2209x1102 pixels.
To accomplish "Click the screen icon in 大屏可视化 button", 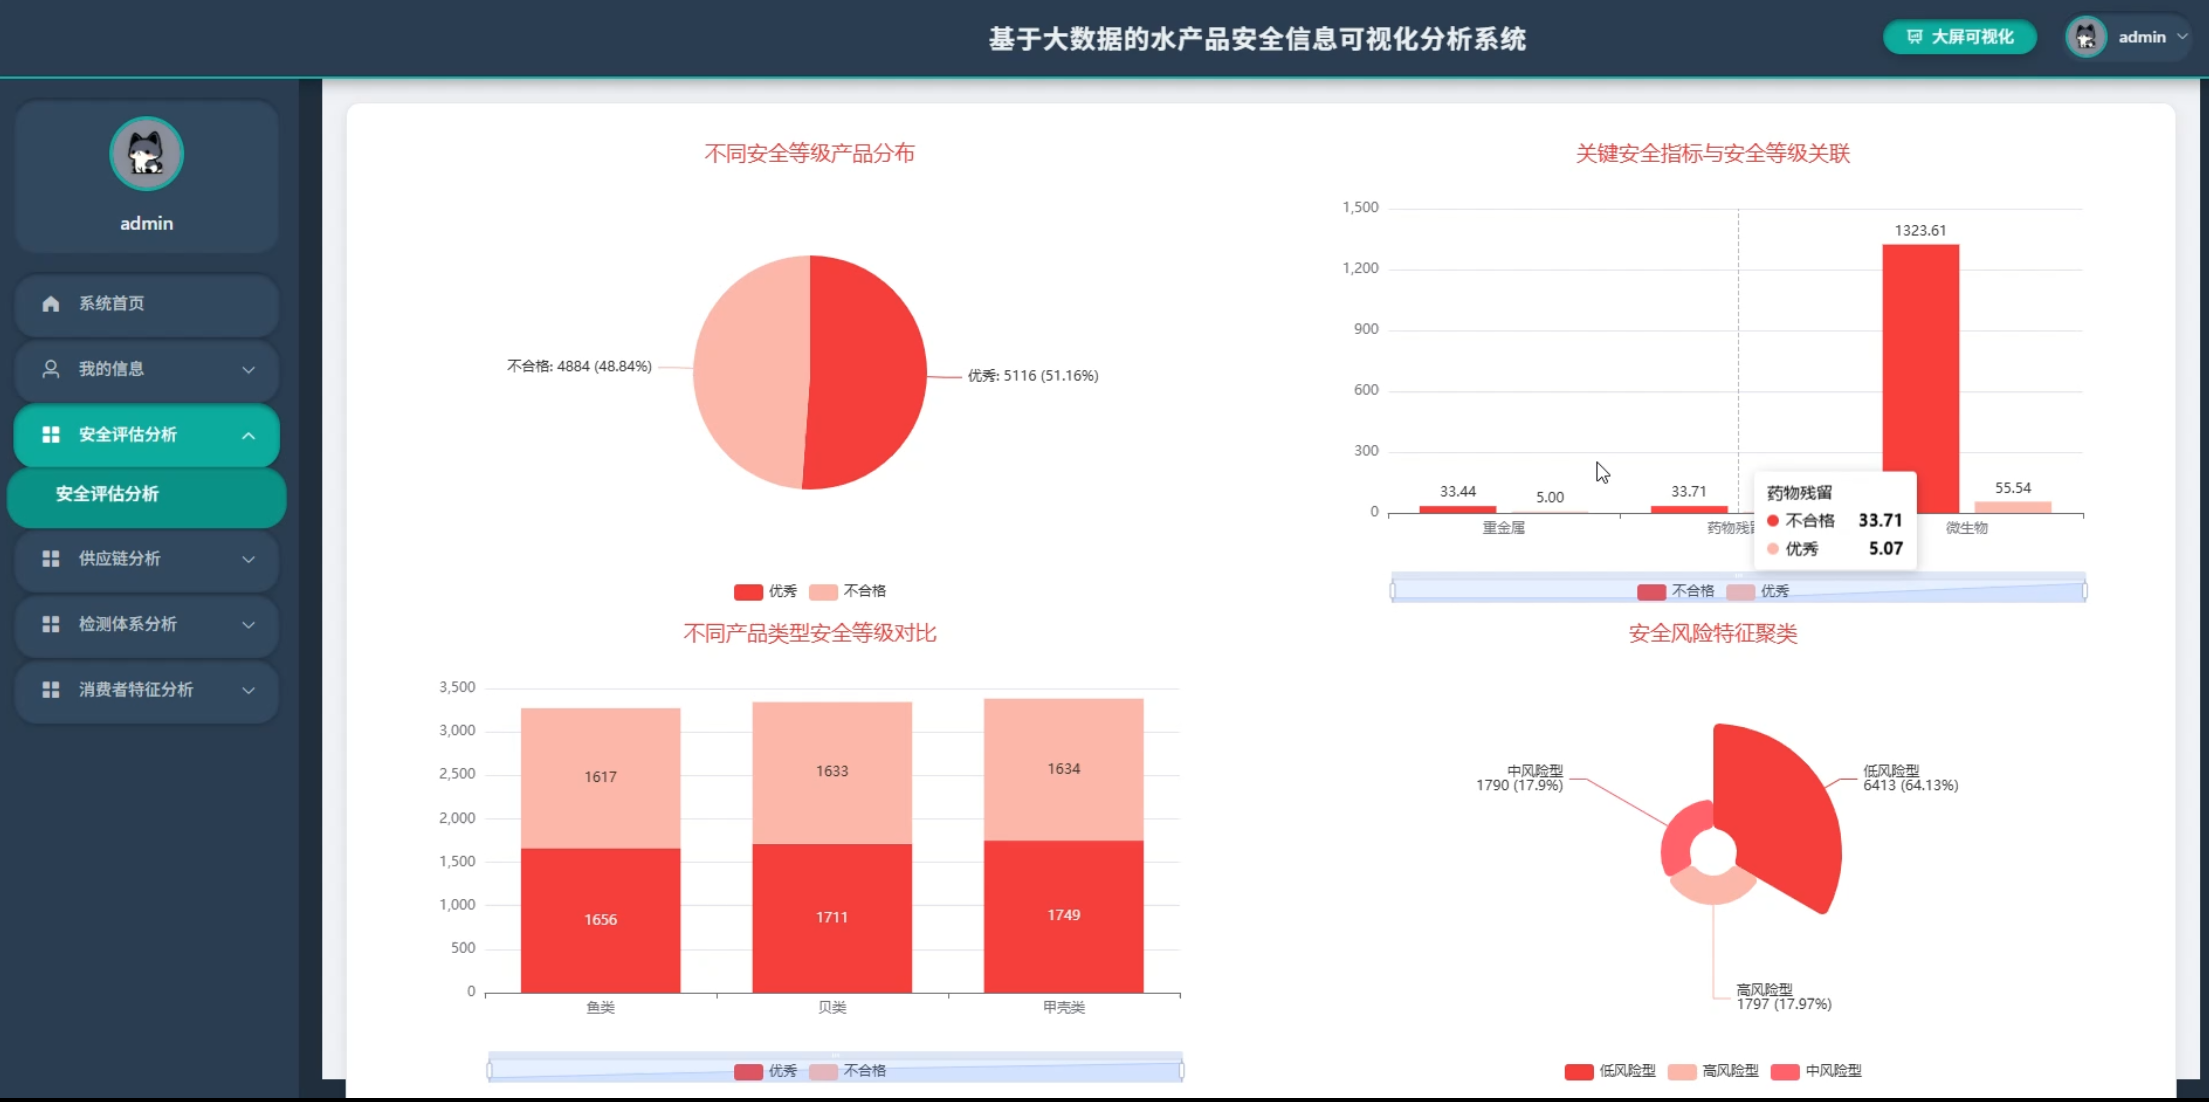I will coord(1914,37).
